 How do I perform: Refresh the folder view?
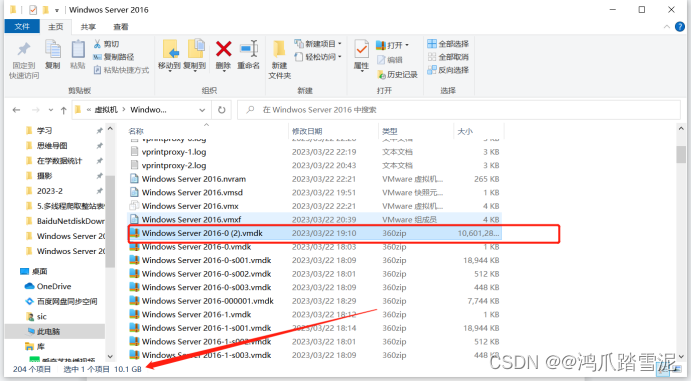(x=222, y=110)
